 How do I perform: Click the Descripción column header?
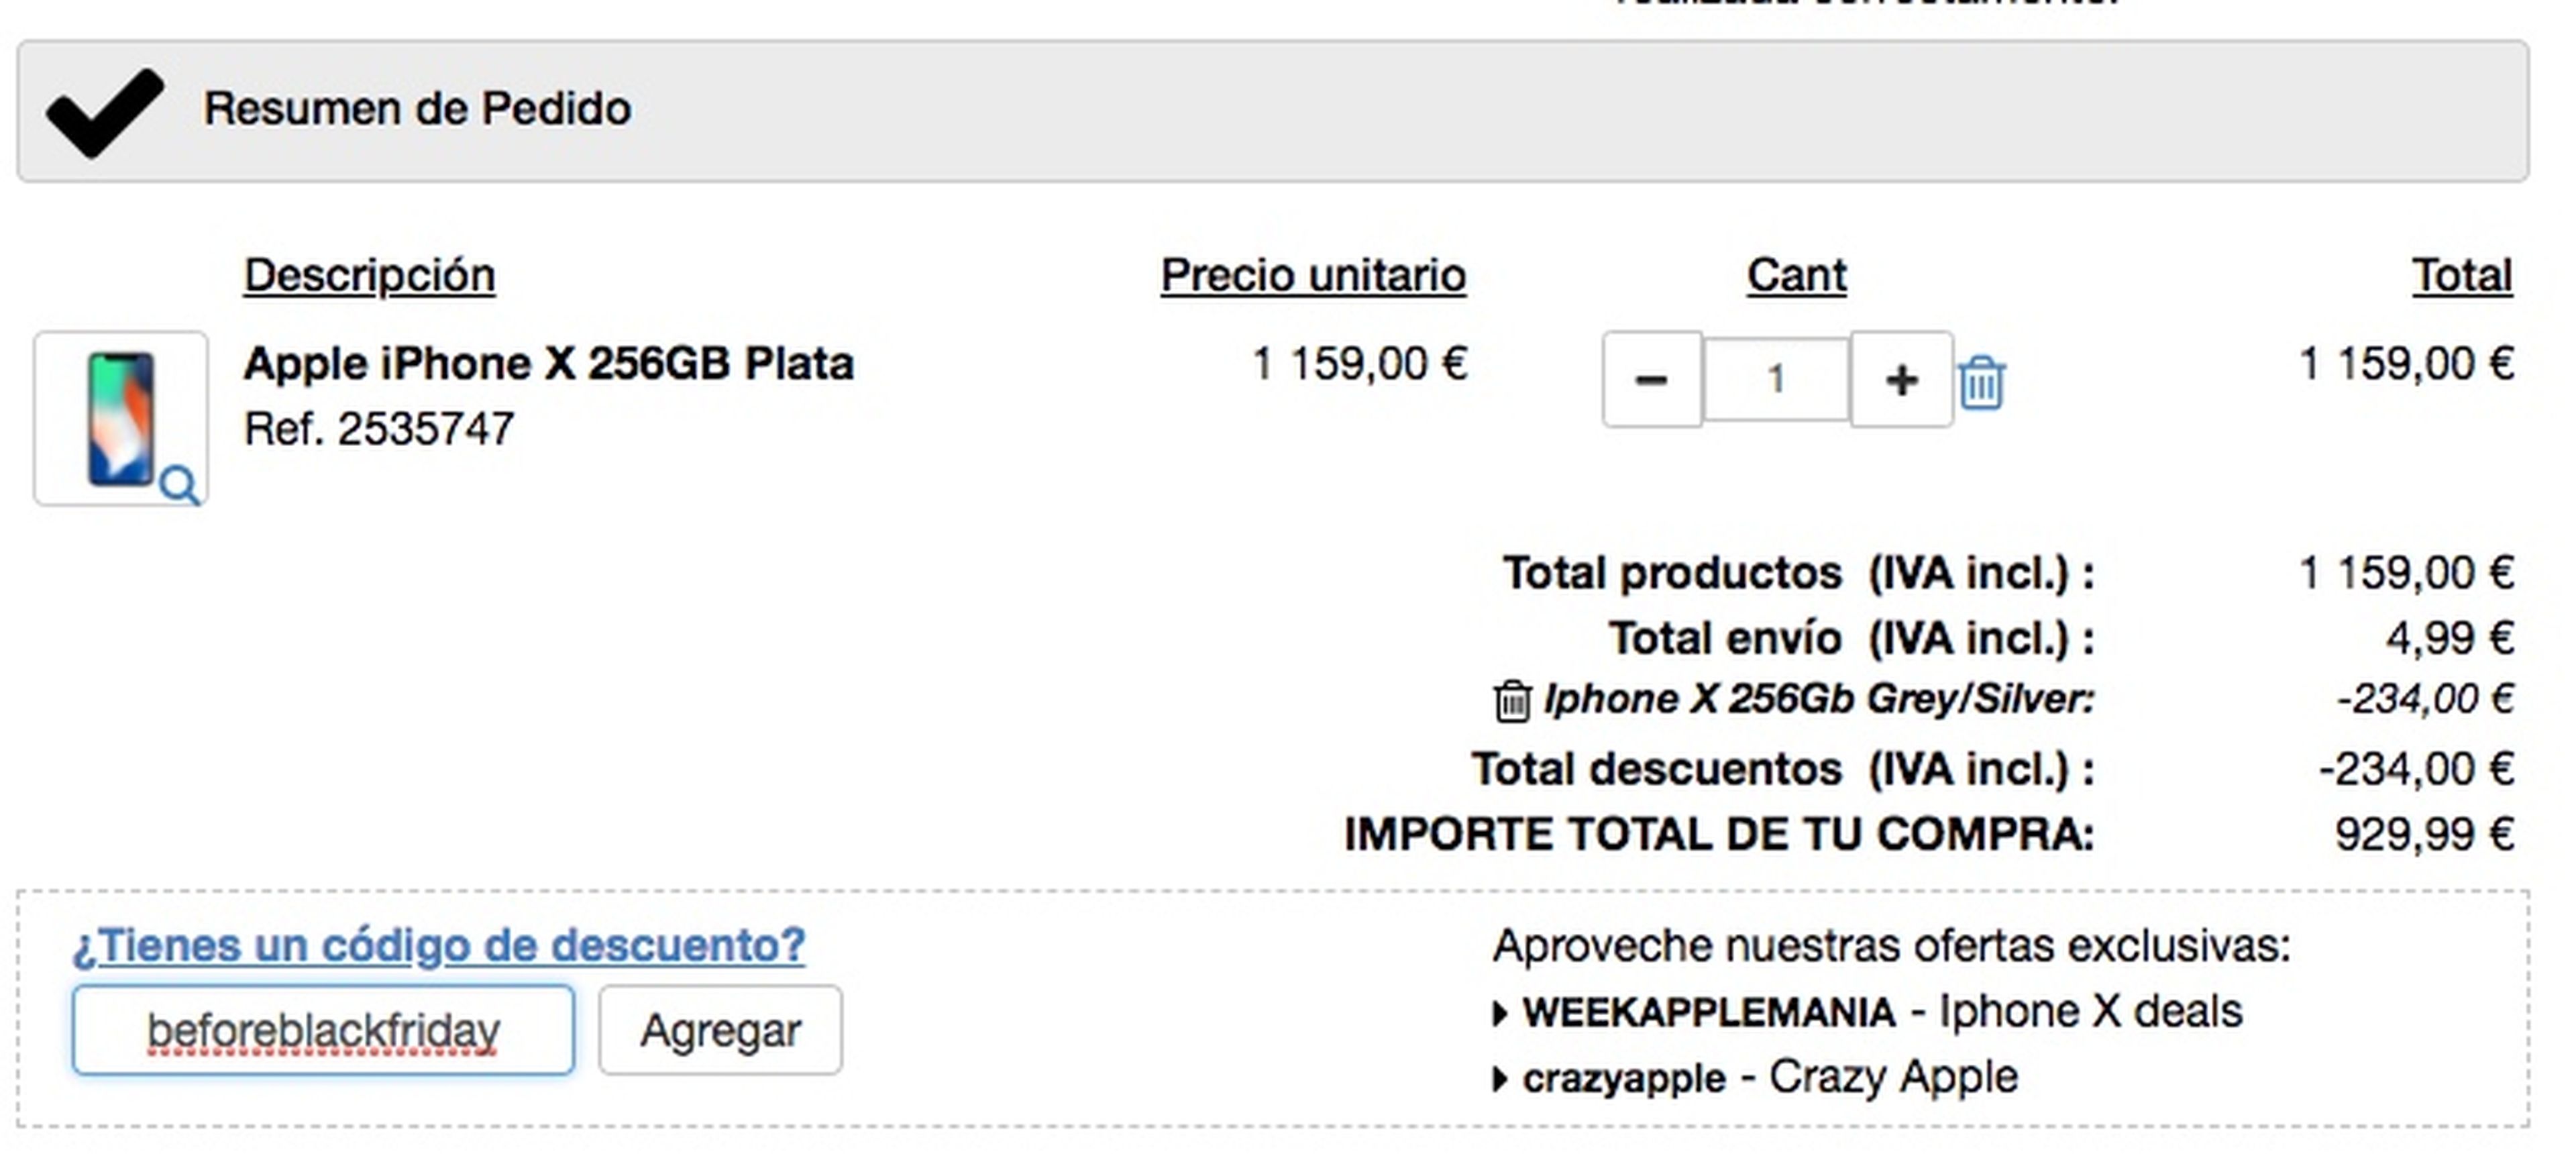click(x=369, y=275)
